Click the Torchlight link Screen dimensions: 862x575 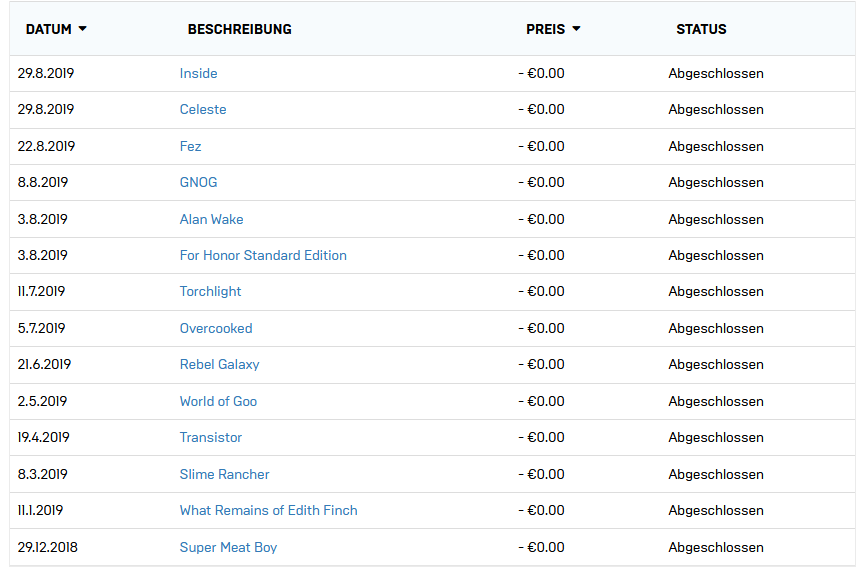point(210,291)
